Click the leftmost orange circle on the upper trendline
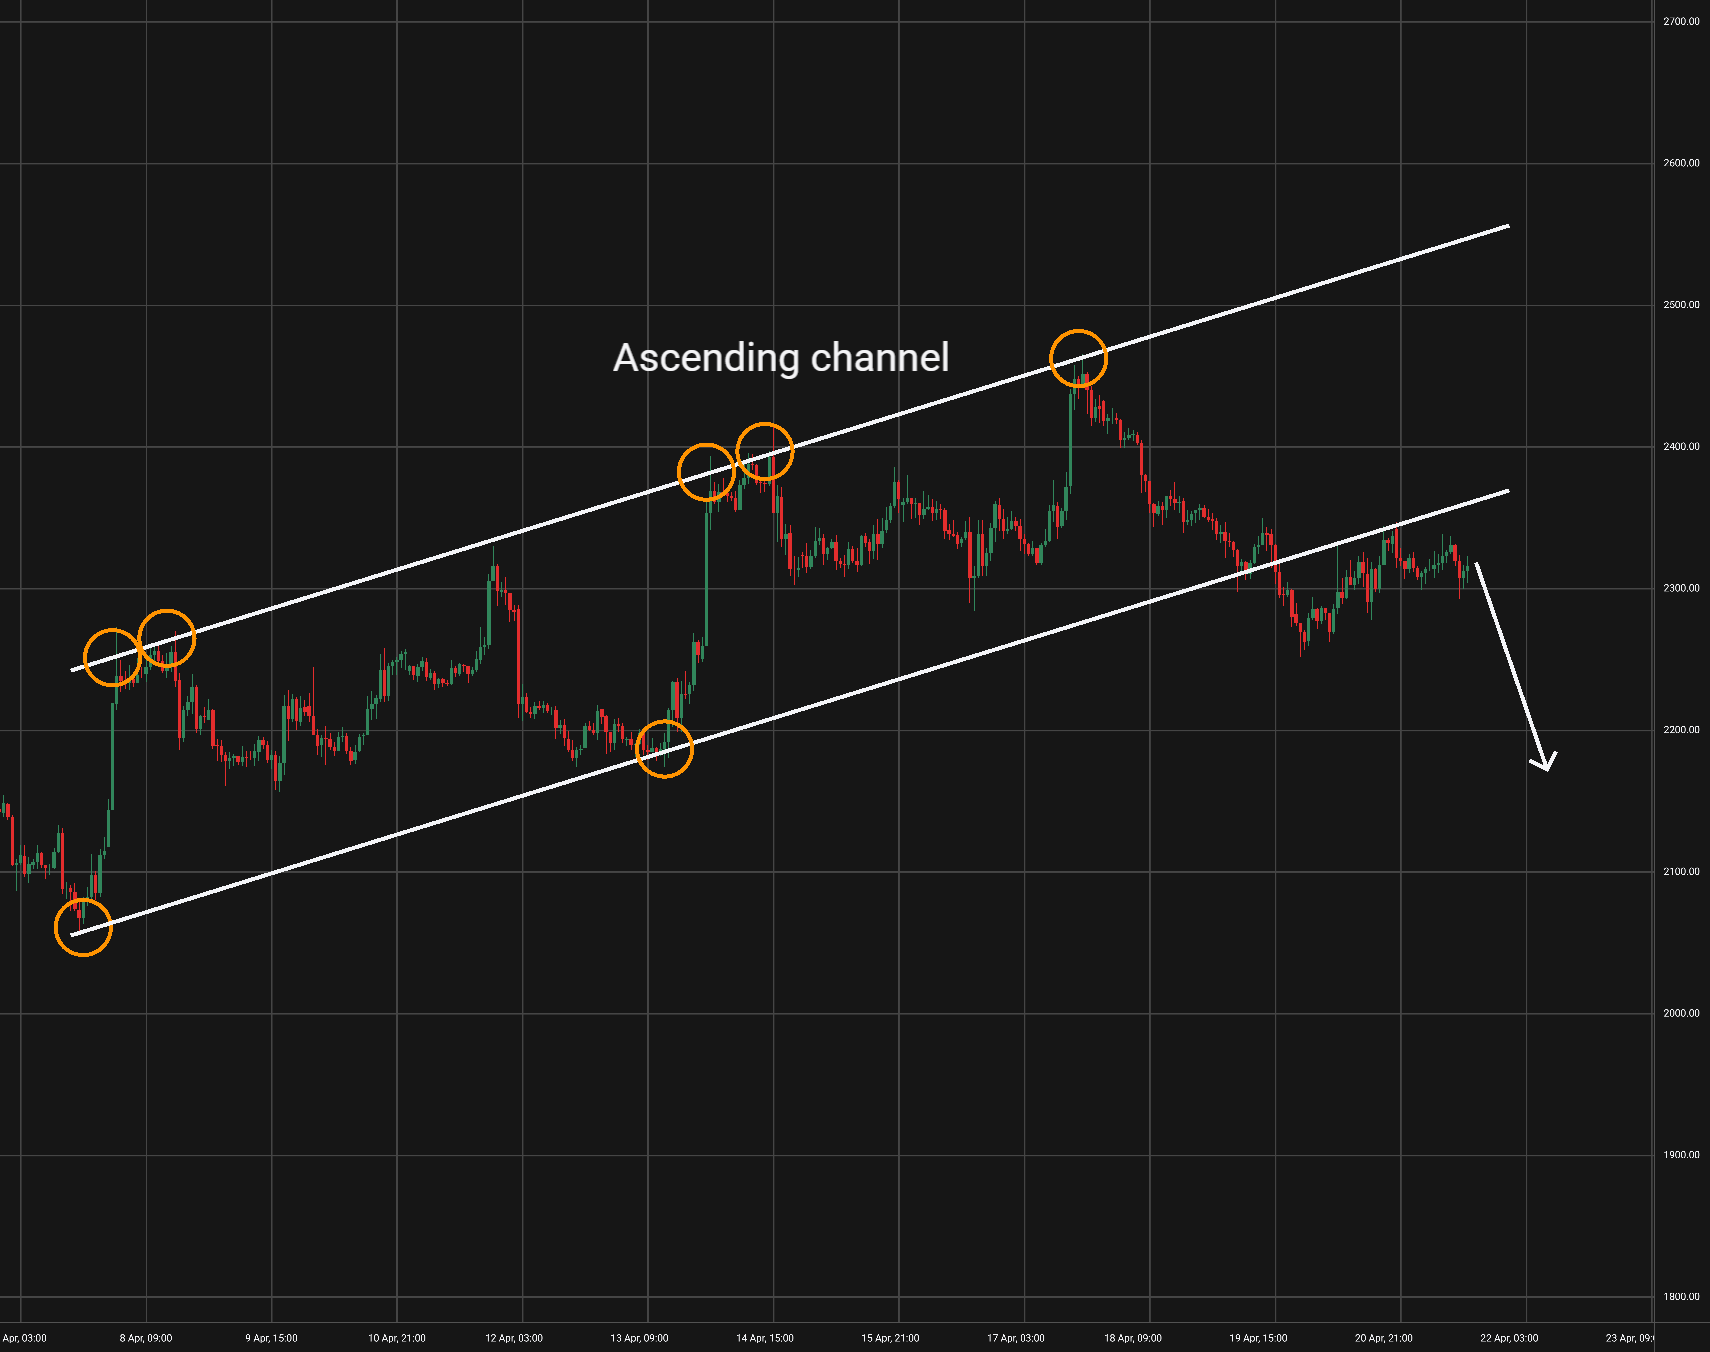 (x=112, y=657)
